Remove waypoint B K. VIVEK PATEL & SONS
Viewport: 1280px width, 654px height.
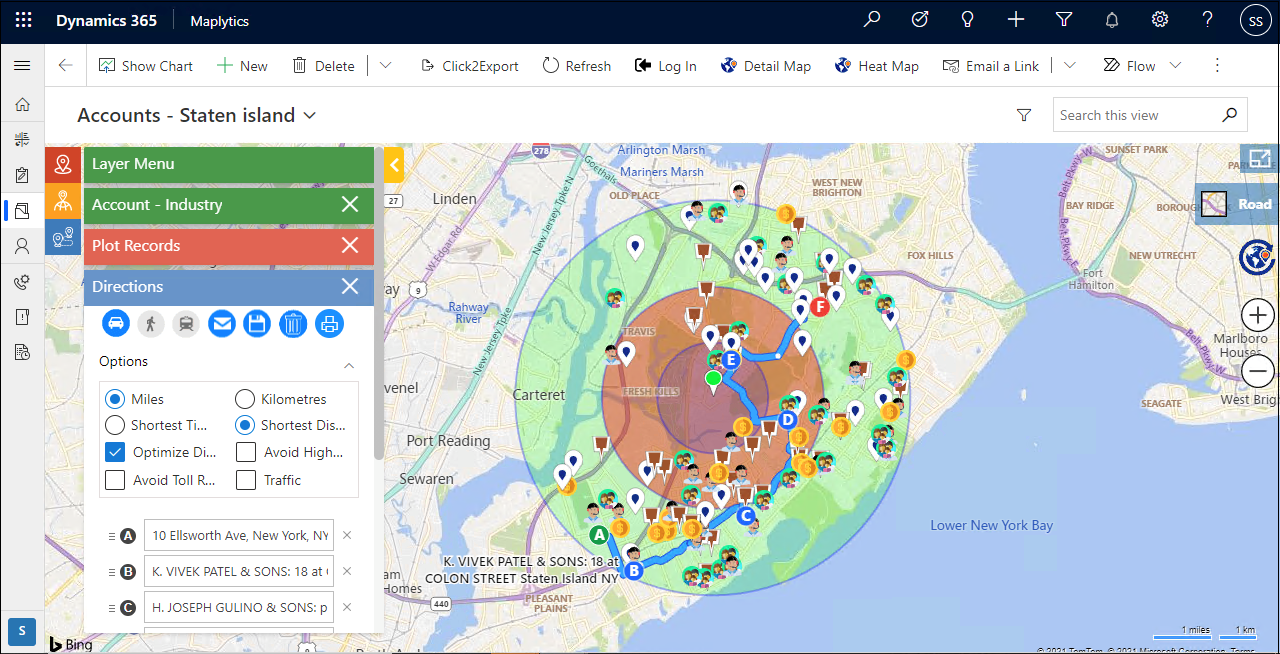(347, 571)
